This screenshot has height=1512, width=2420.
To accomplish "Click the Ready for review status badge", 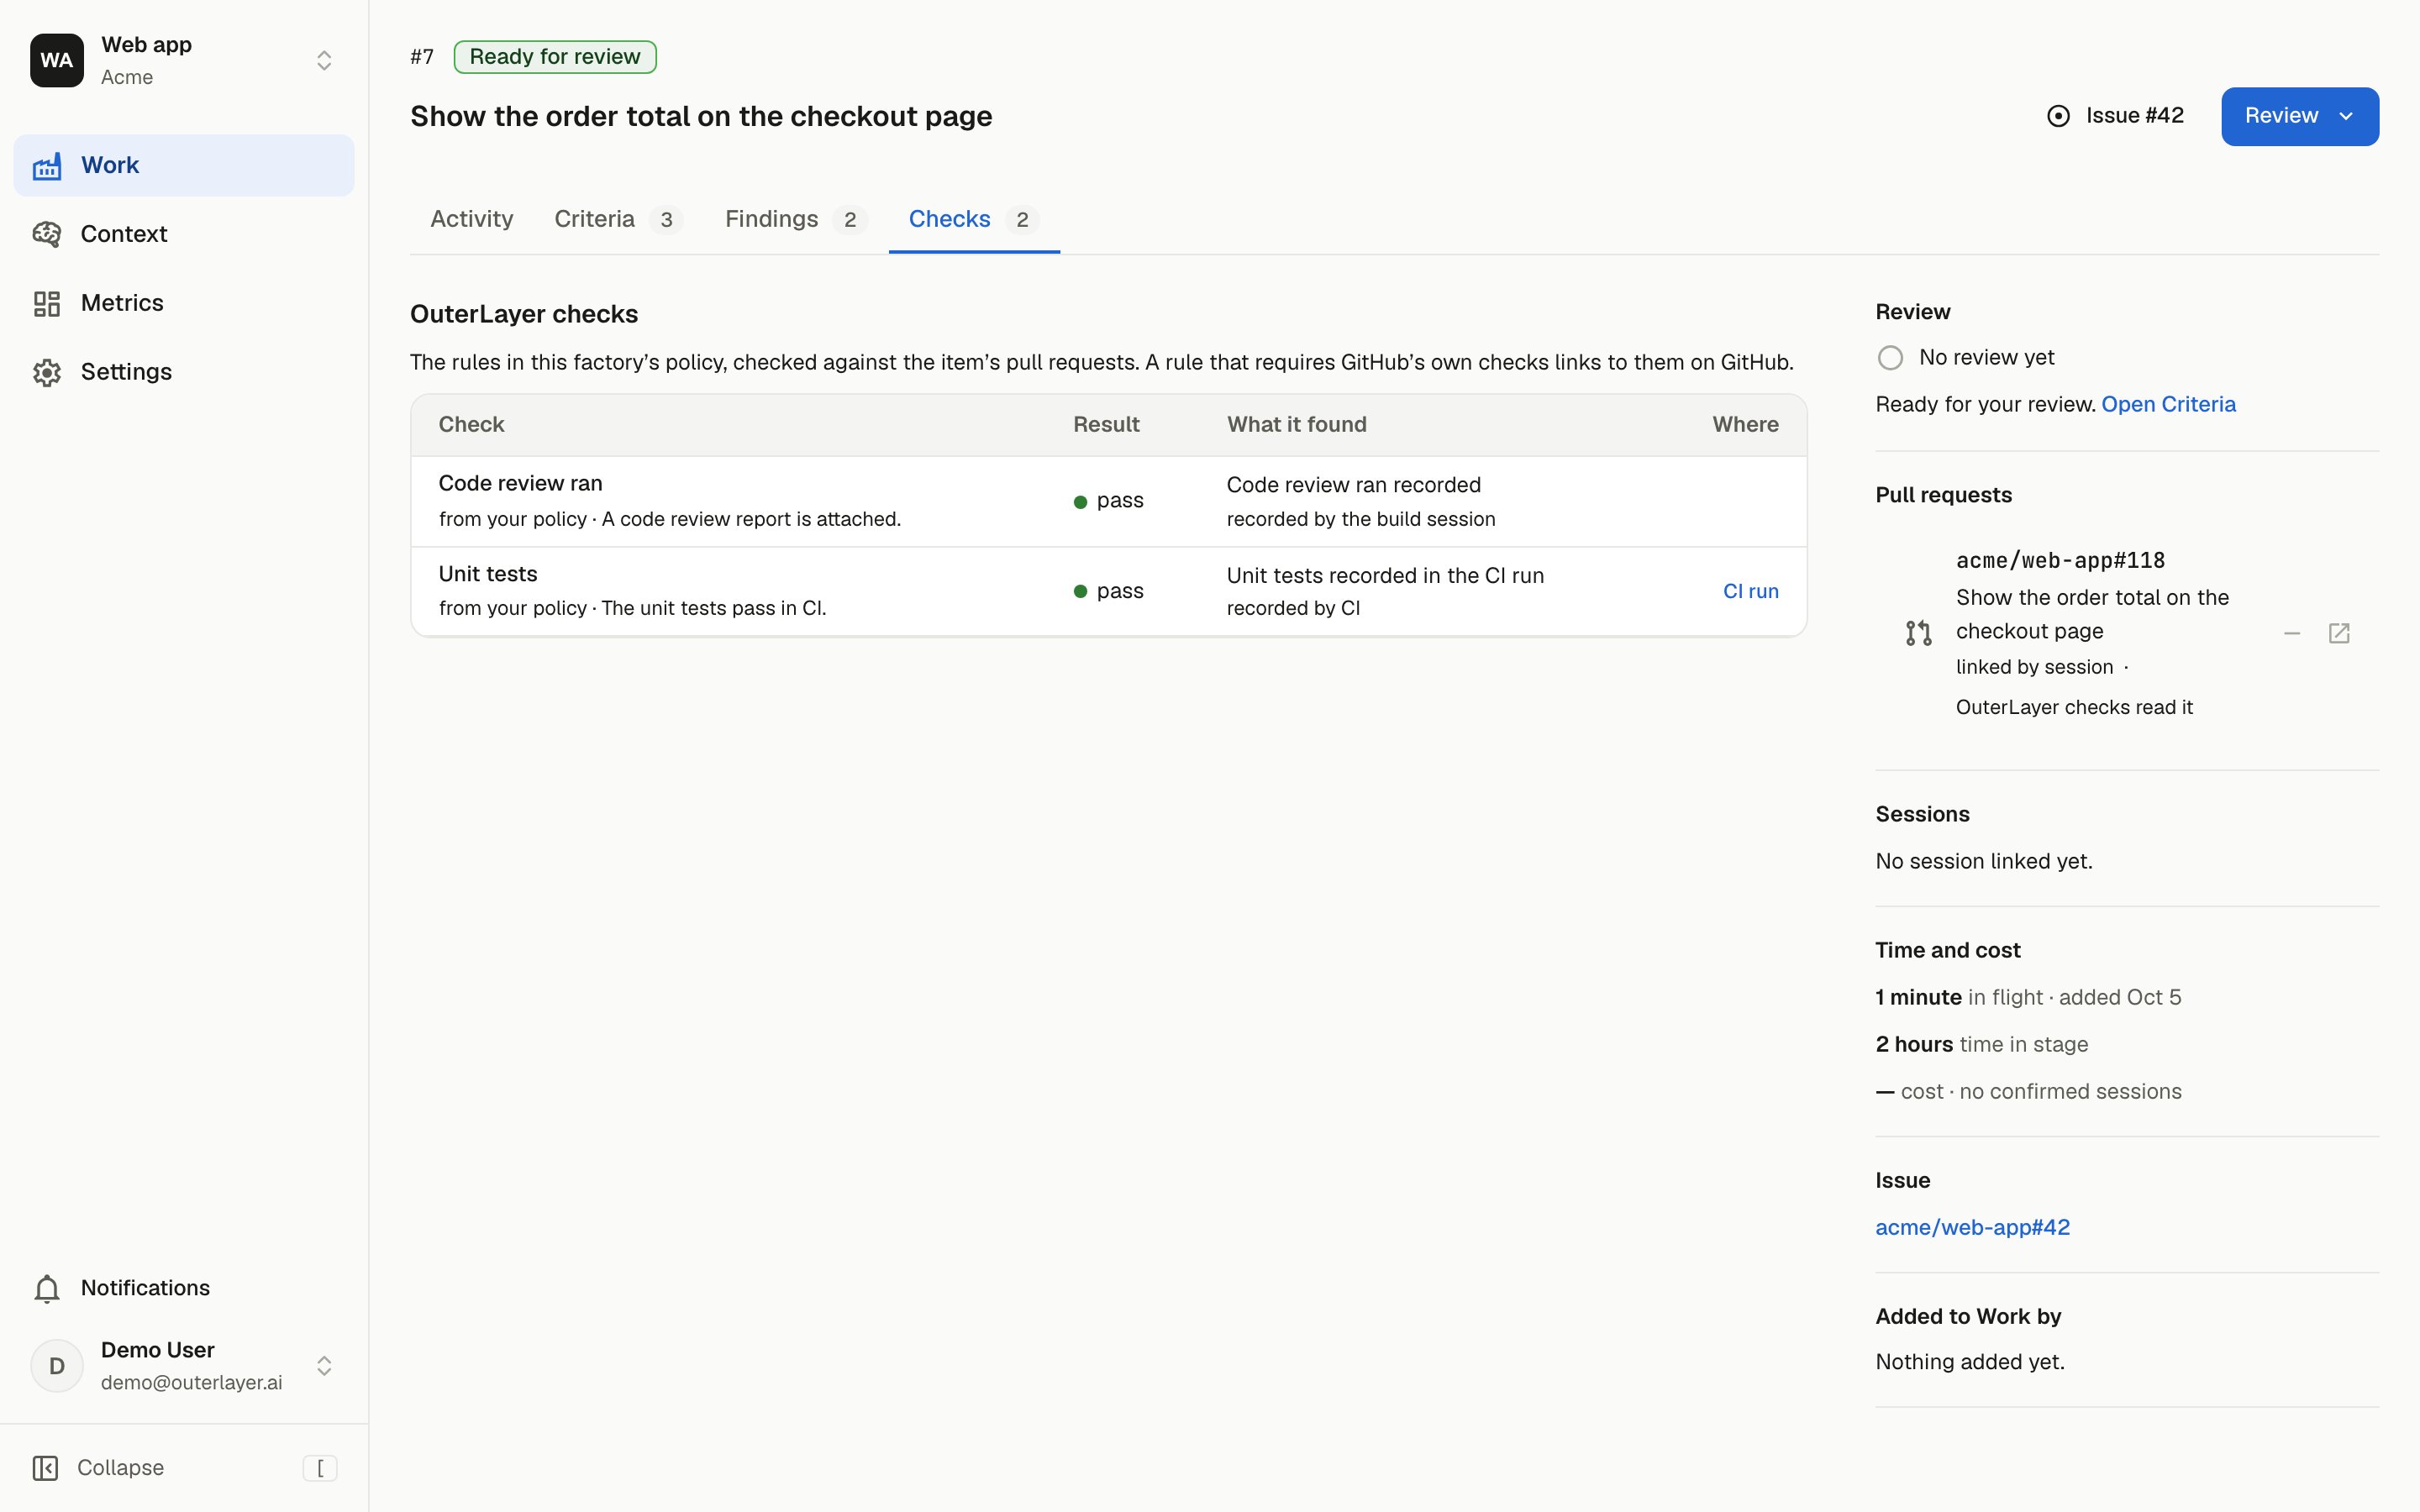I will coord(555,57).
